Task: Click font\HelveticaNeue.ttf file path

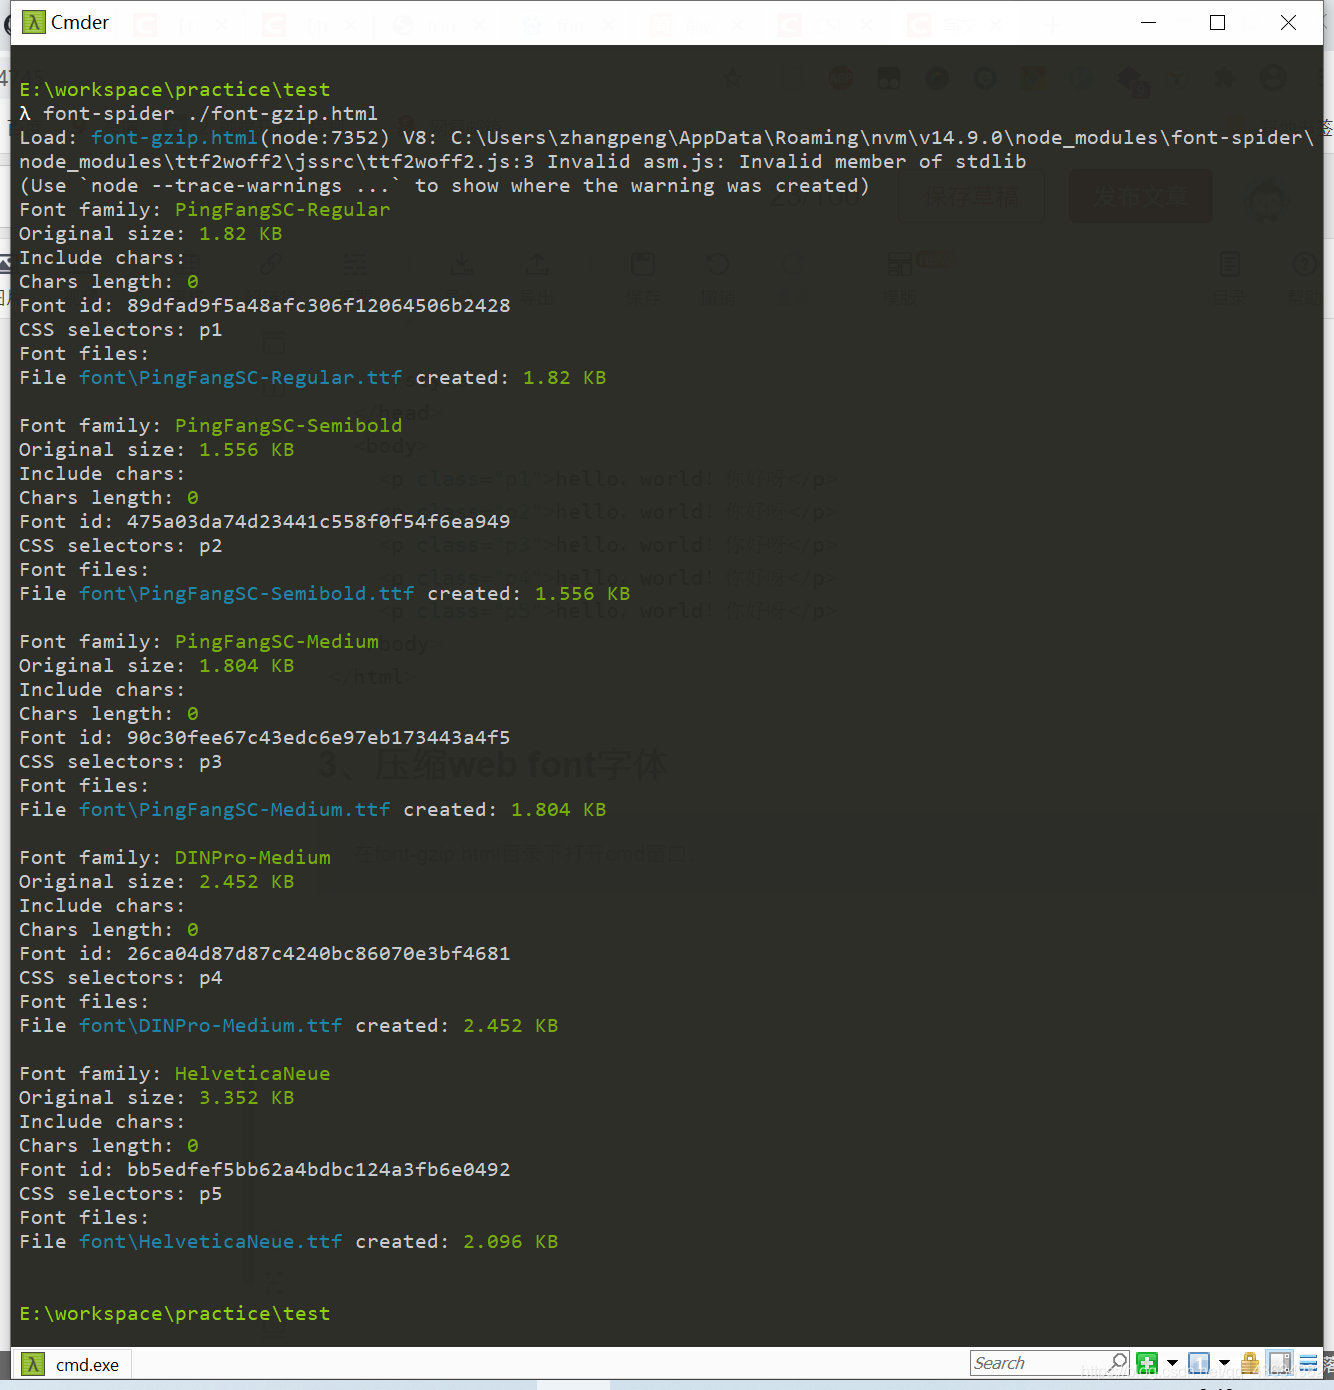Action: (210, 1241)
